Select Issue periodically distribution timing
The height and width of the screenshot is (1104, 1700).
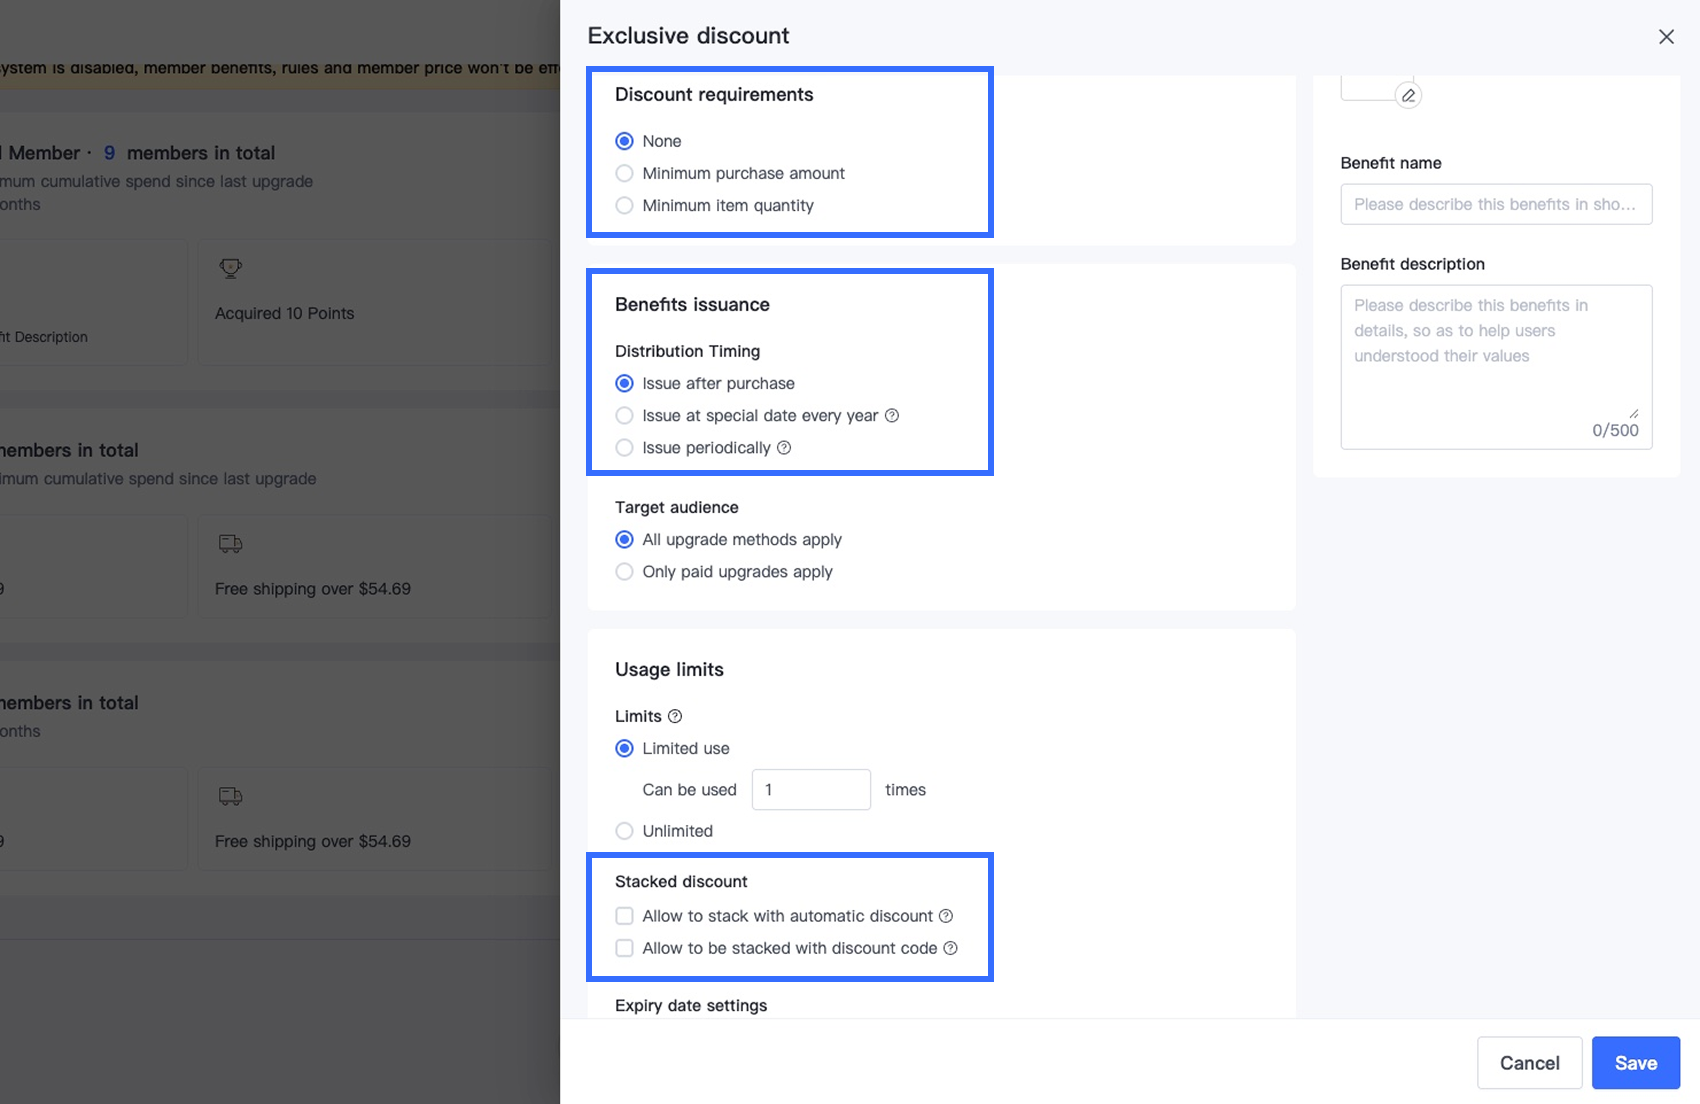pos(625,447)
